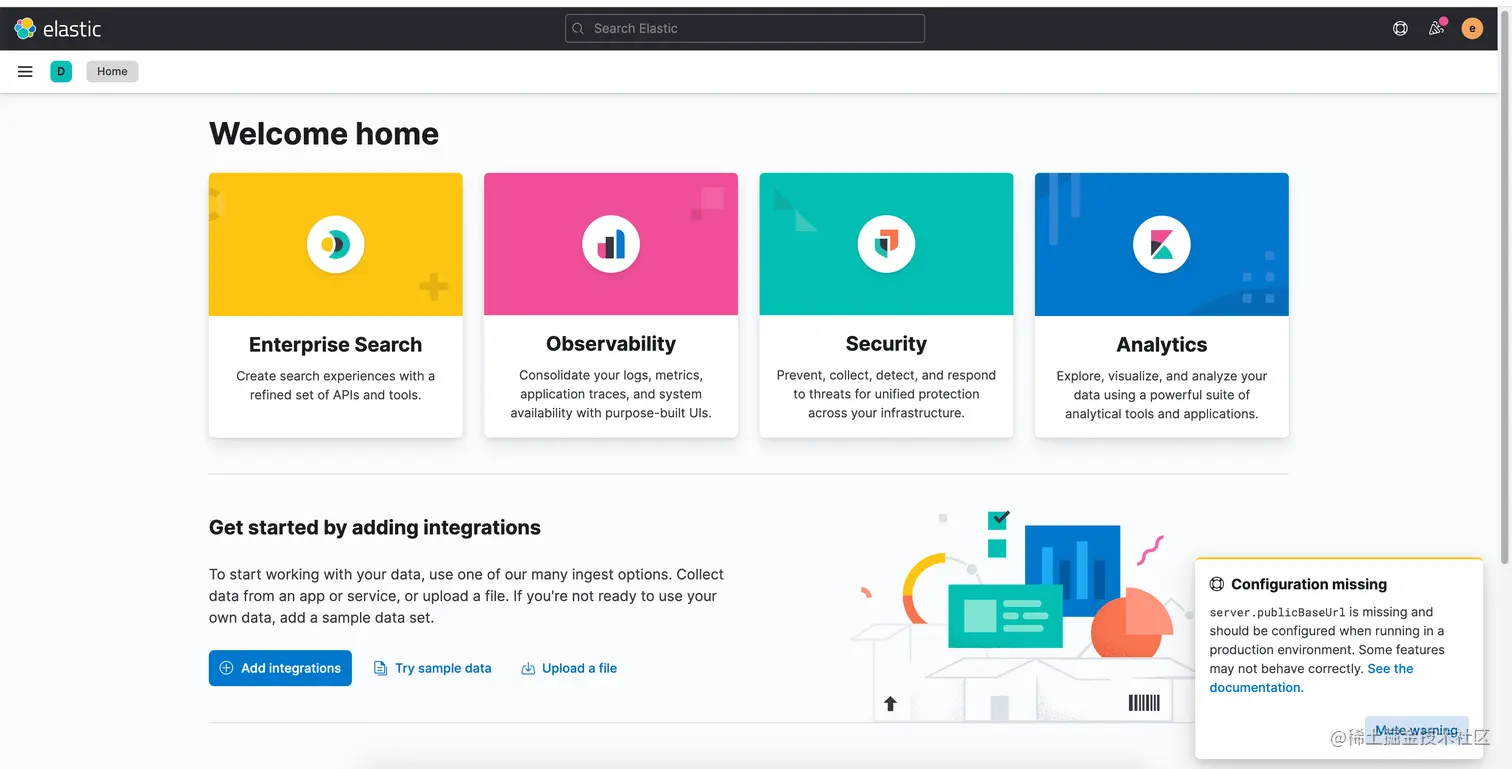This screenshot has height=769, width=1512.
Task: Click the Security shield icon
Action: [x=886, y=244]
